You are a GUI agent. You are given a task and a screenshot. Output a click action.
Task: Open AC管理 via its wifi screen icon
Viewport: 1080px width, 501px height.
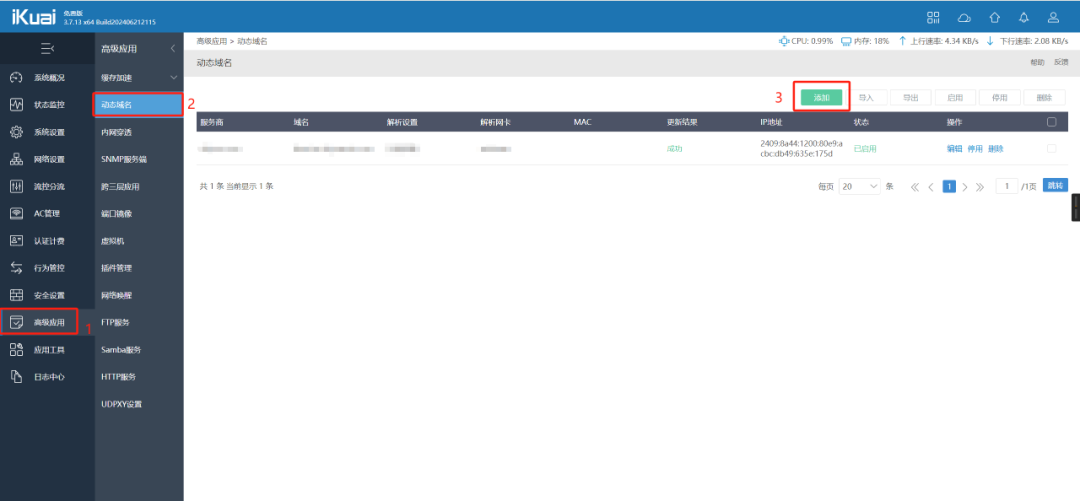(17, 214)
